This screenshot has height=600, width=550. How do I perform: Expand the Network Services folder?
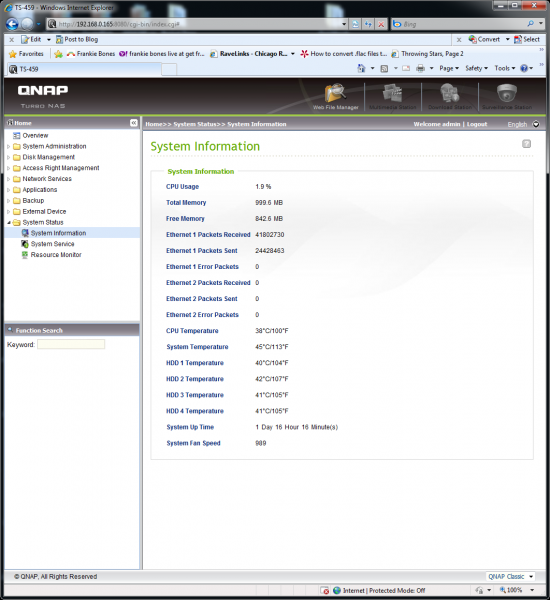(x=8, y=179)
